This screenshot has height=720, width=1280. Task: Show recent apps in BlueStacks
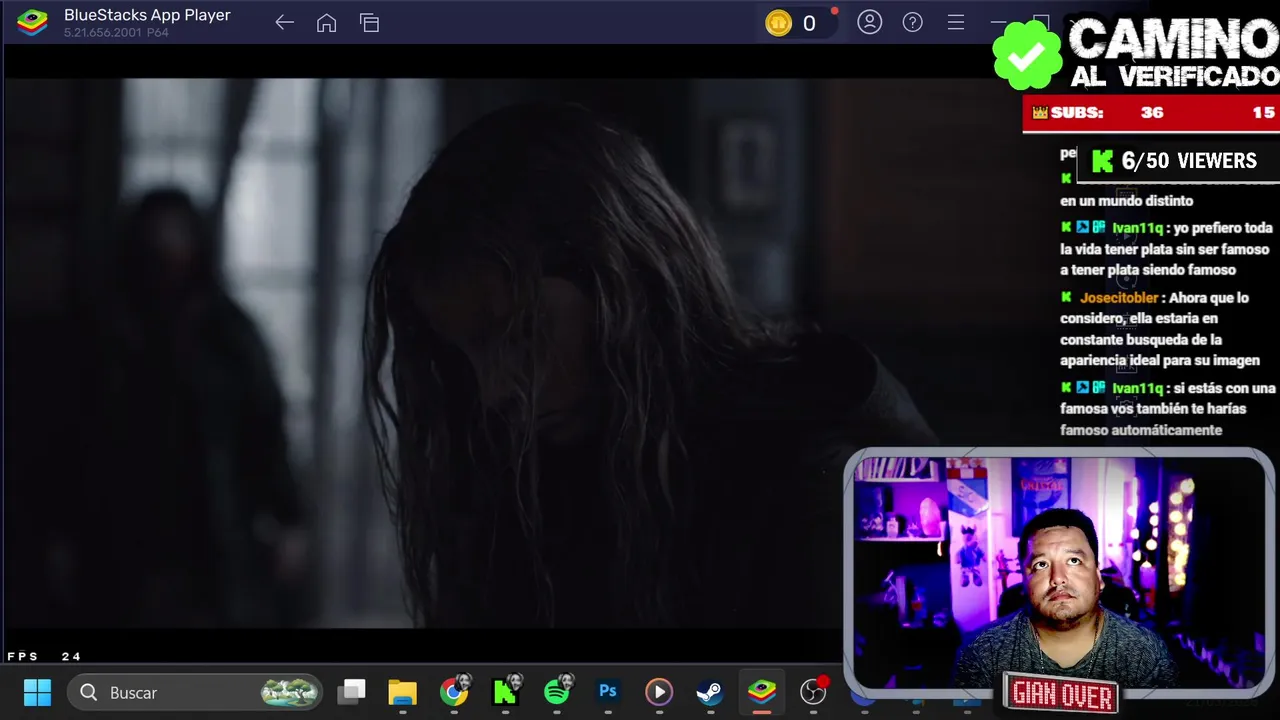coord(369,23)
